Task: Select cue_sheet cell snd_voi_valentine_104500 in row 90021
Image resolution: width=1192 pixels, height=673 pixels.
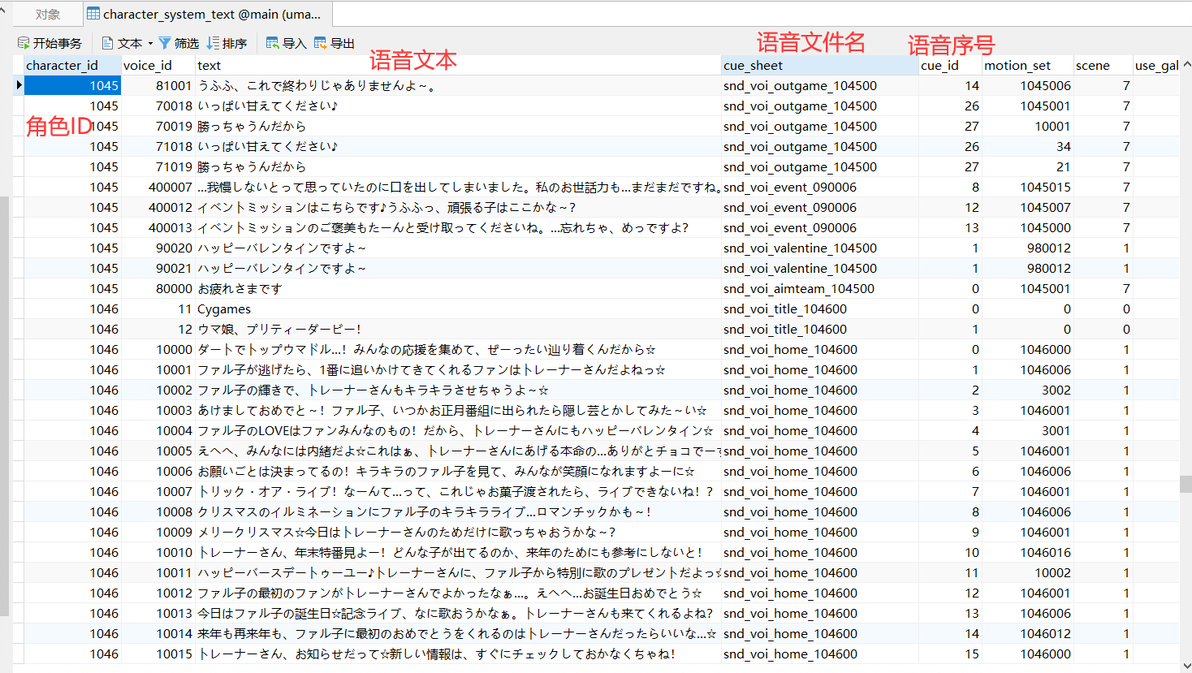Action: [x=820, y=268]
